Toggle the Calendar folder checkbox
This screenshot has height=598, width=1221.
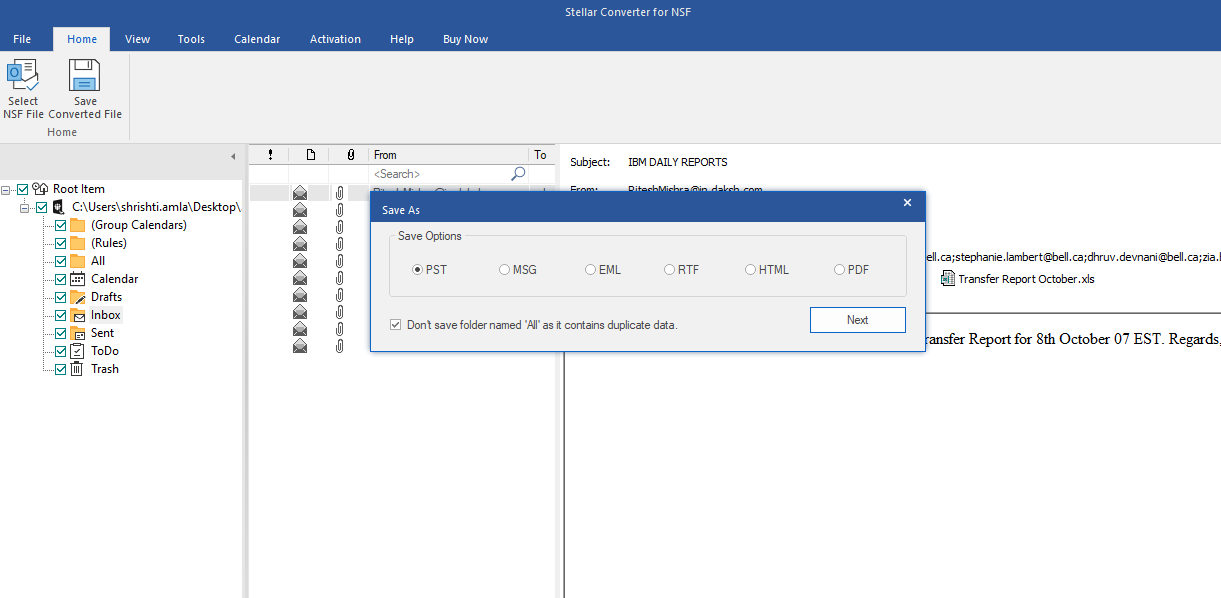(60, 279)
